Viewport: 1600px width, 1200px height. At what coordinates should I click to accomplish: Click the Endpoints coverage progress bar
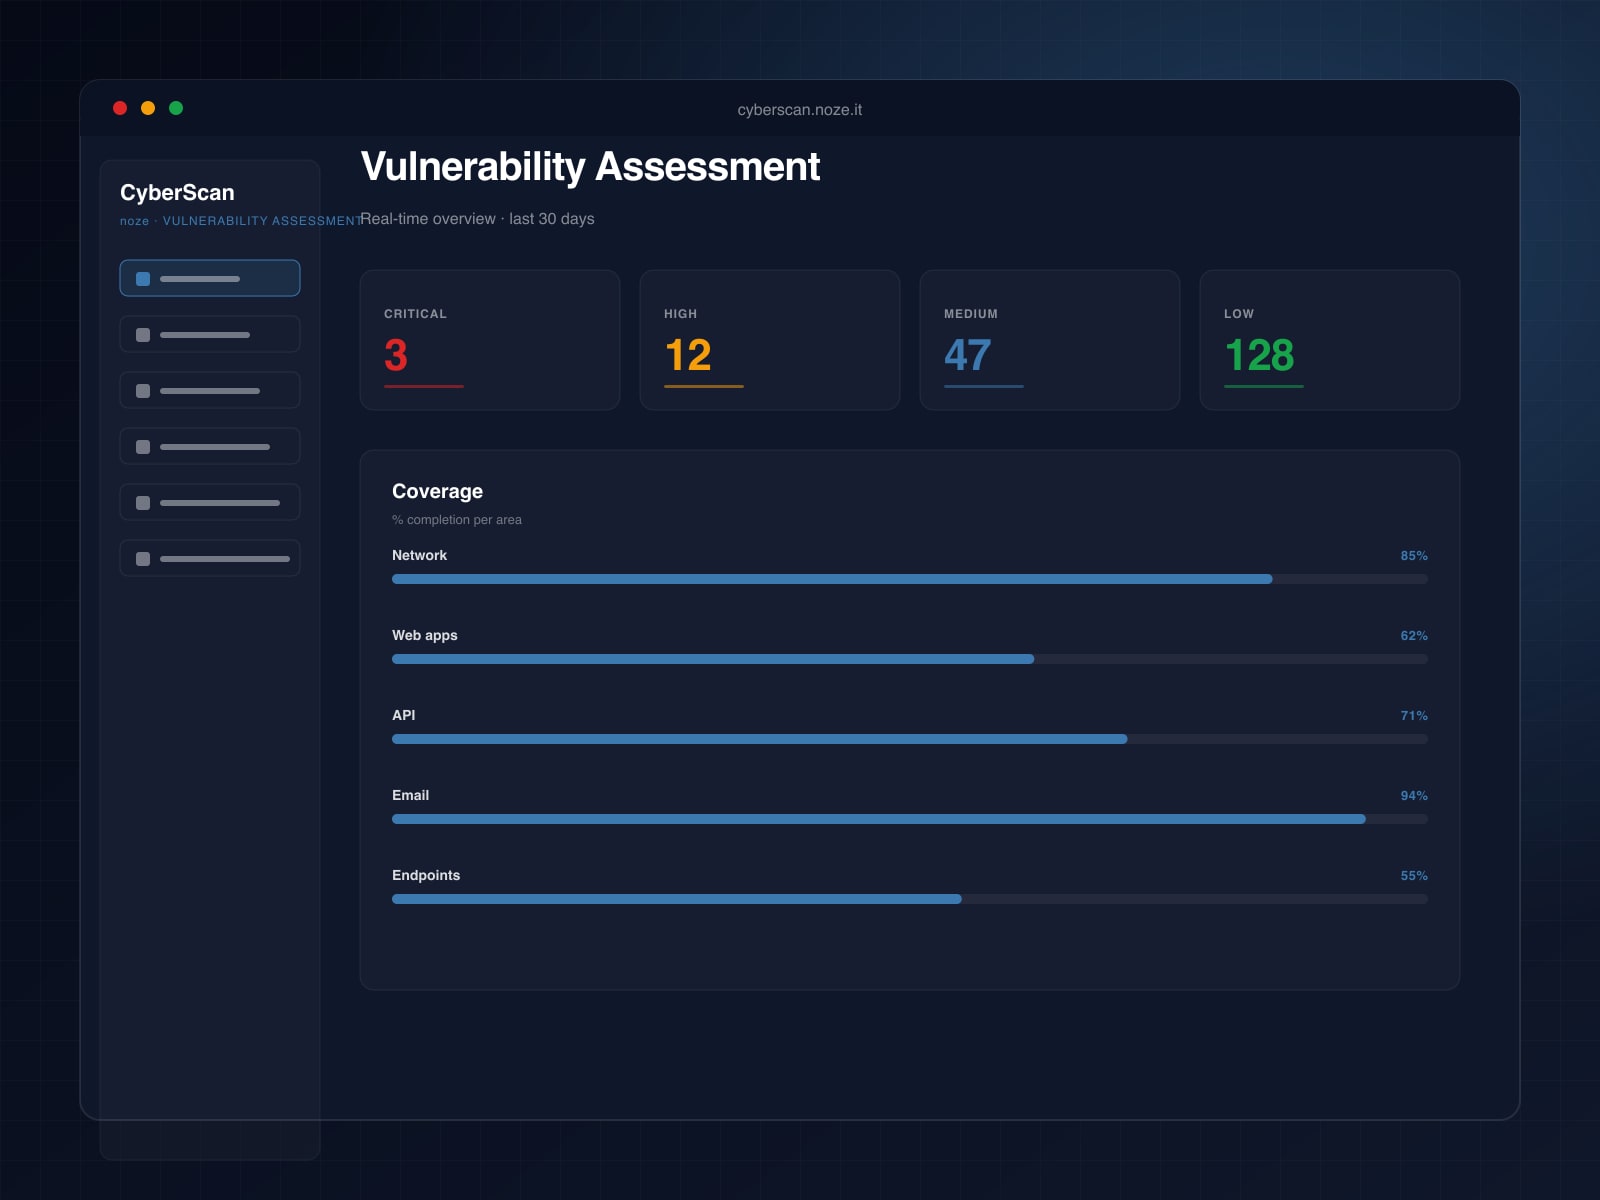tap(909, 899)
